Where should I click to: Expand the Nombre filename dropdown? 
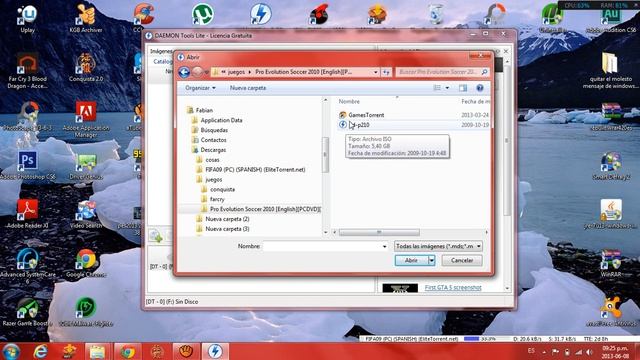(x=384, y=247)
